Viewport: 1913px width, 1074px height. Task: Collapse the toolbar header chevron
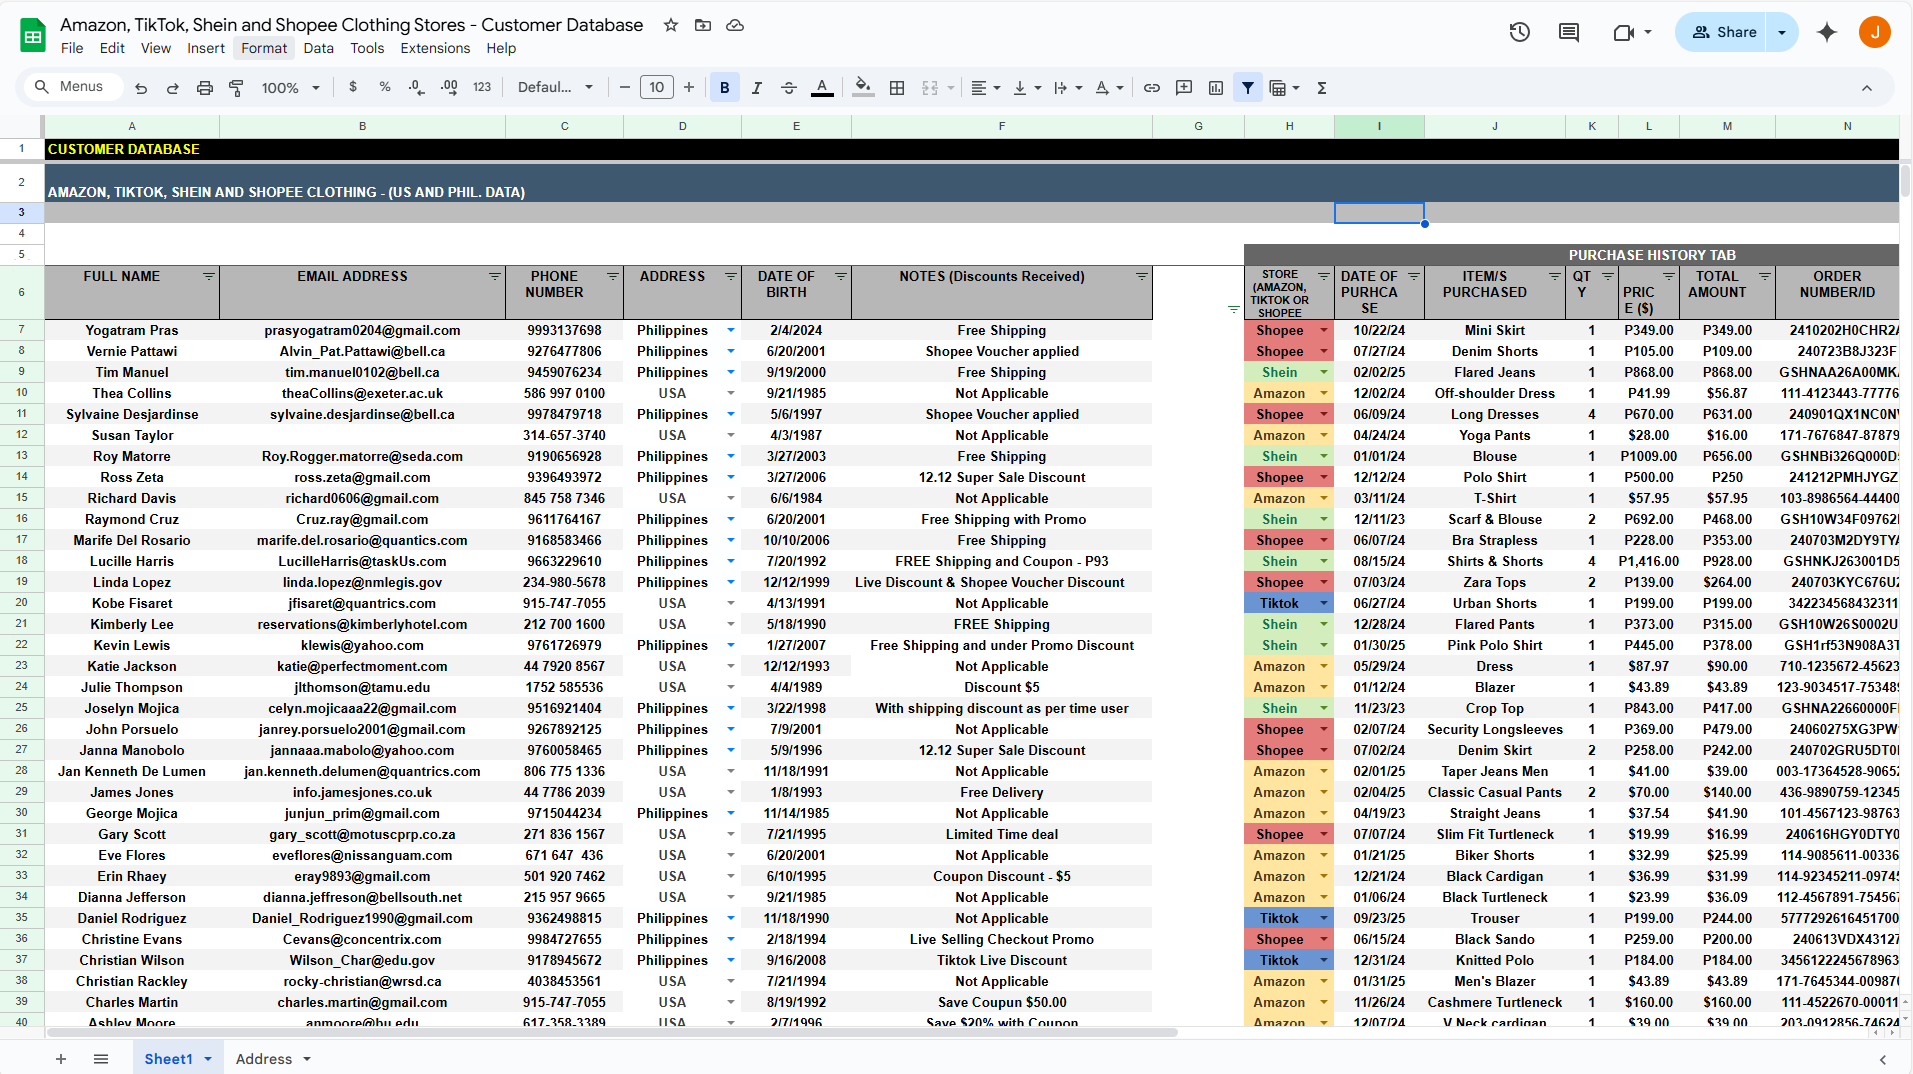click(1867, 88)
